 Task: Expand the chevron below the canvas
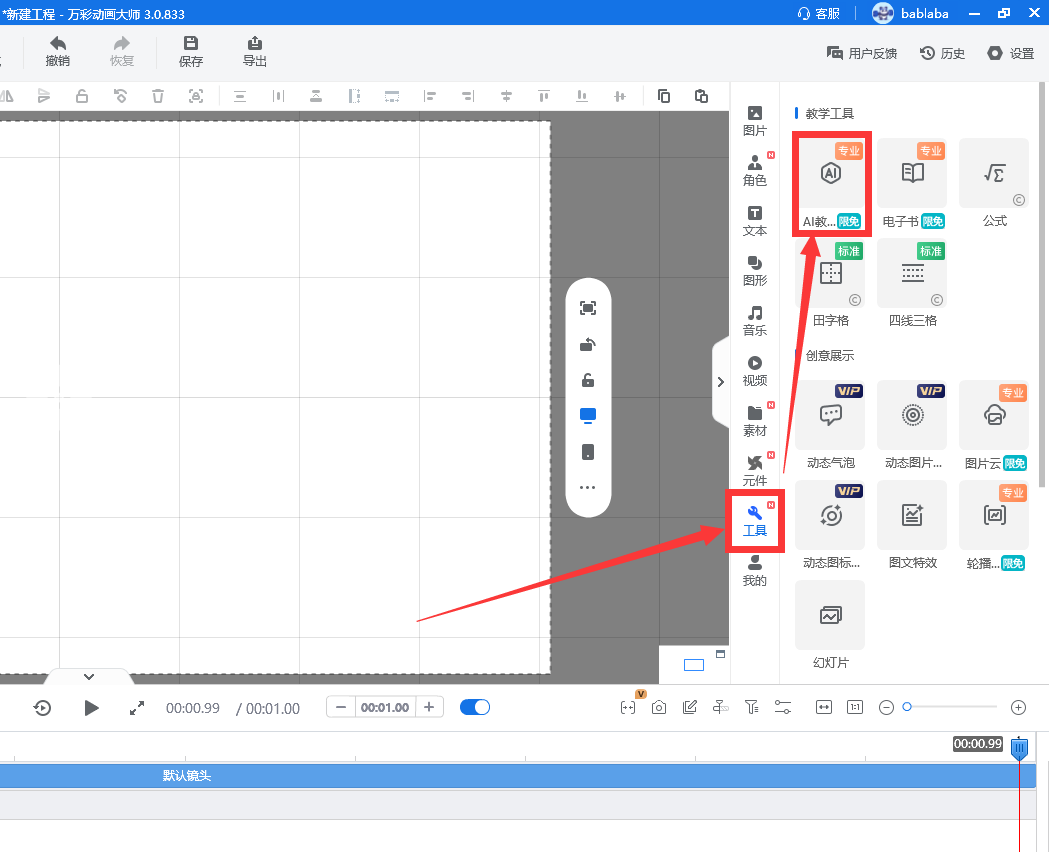click(x=88, y=677)
